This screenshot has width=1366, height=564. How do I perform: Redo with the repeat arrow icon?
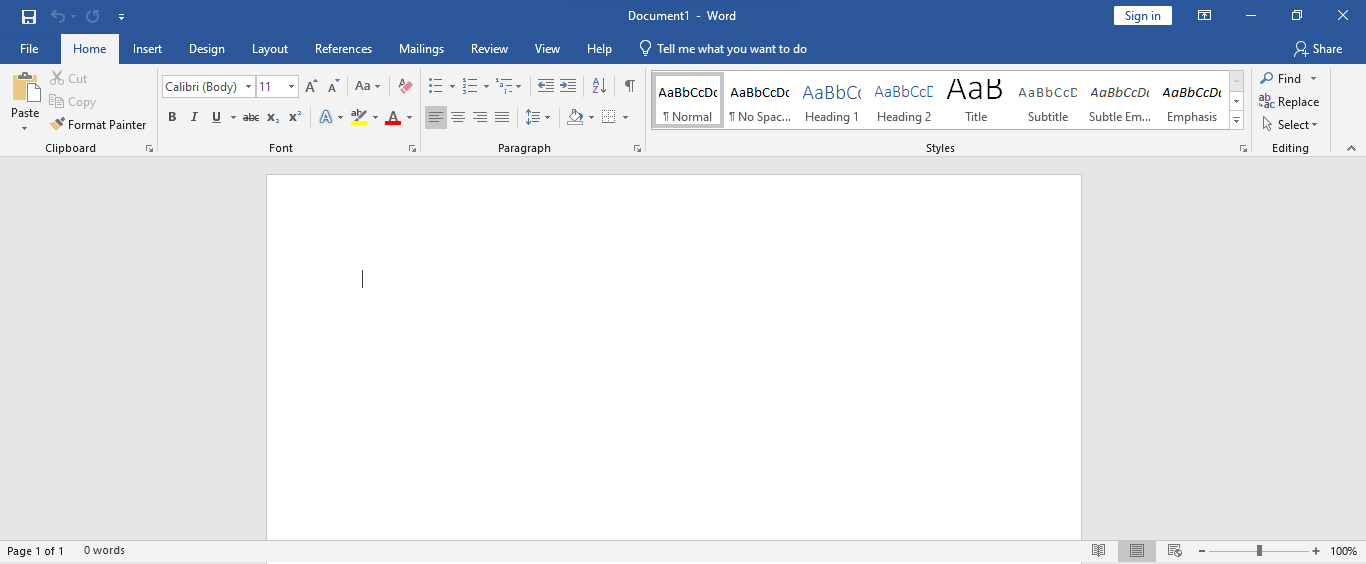93,16
